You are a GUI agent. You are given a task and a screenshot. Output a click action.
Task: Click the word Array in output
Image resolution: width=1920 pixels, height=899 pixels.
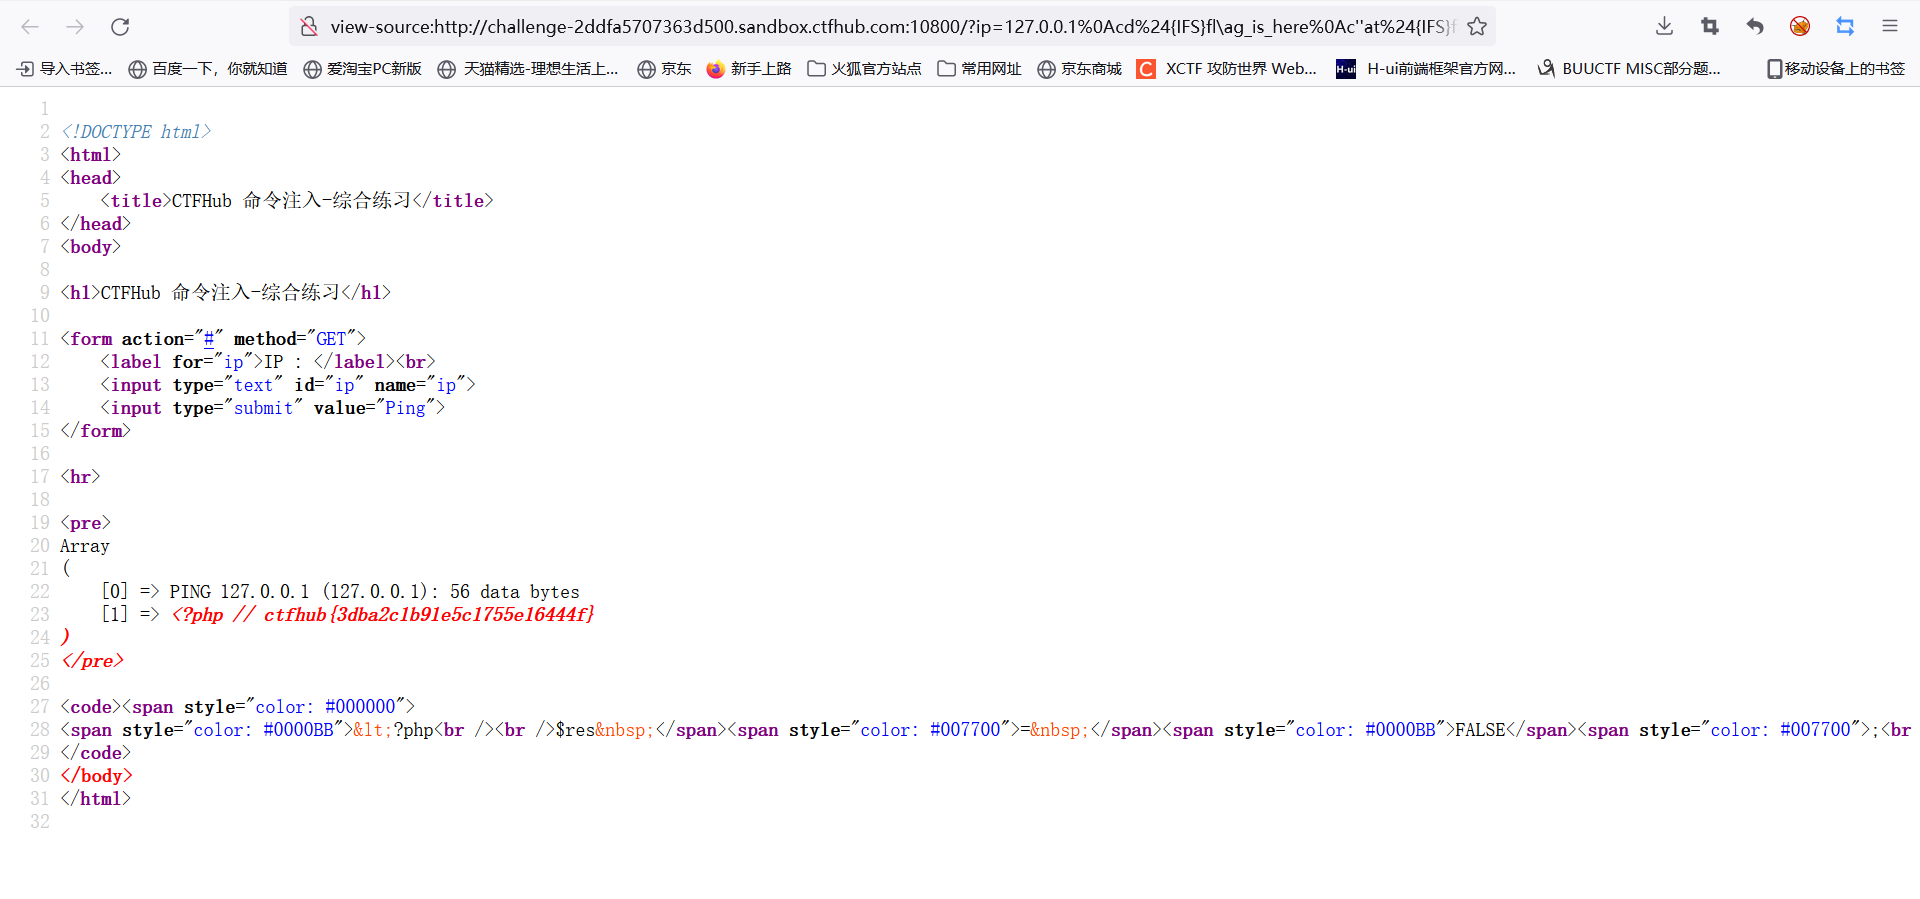tap(85, 546)
